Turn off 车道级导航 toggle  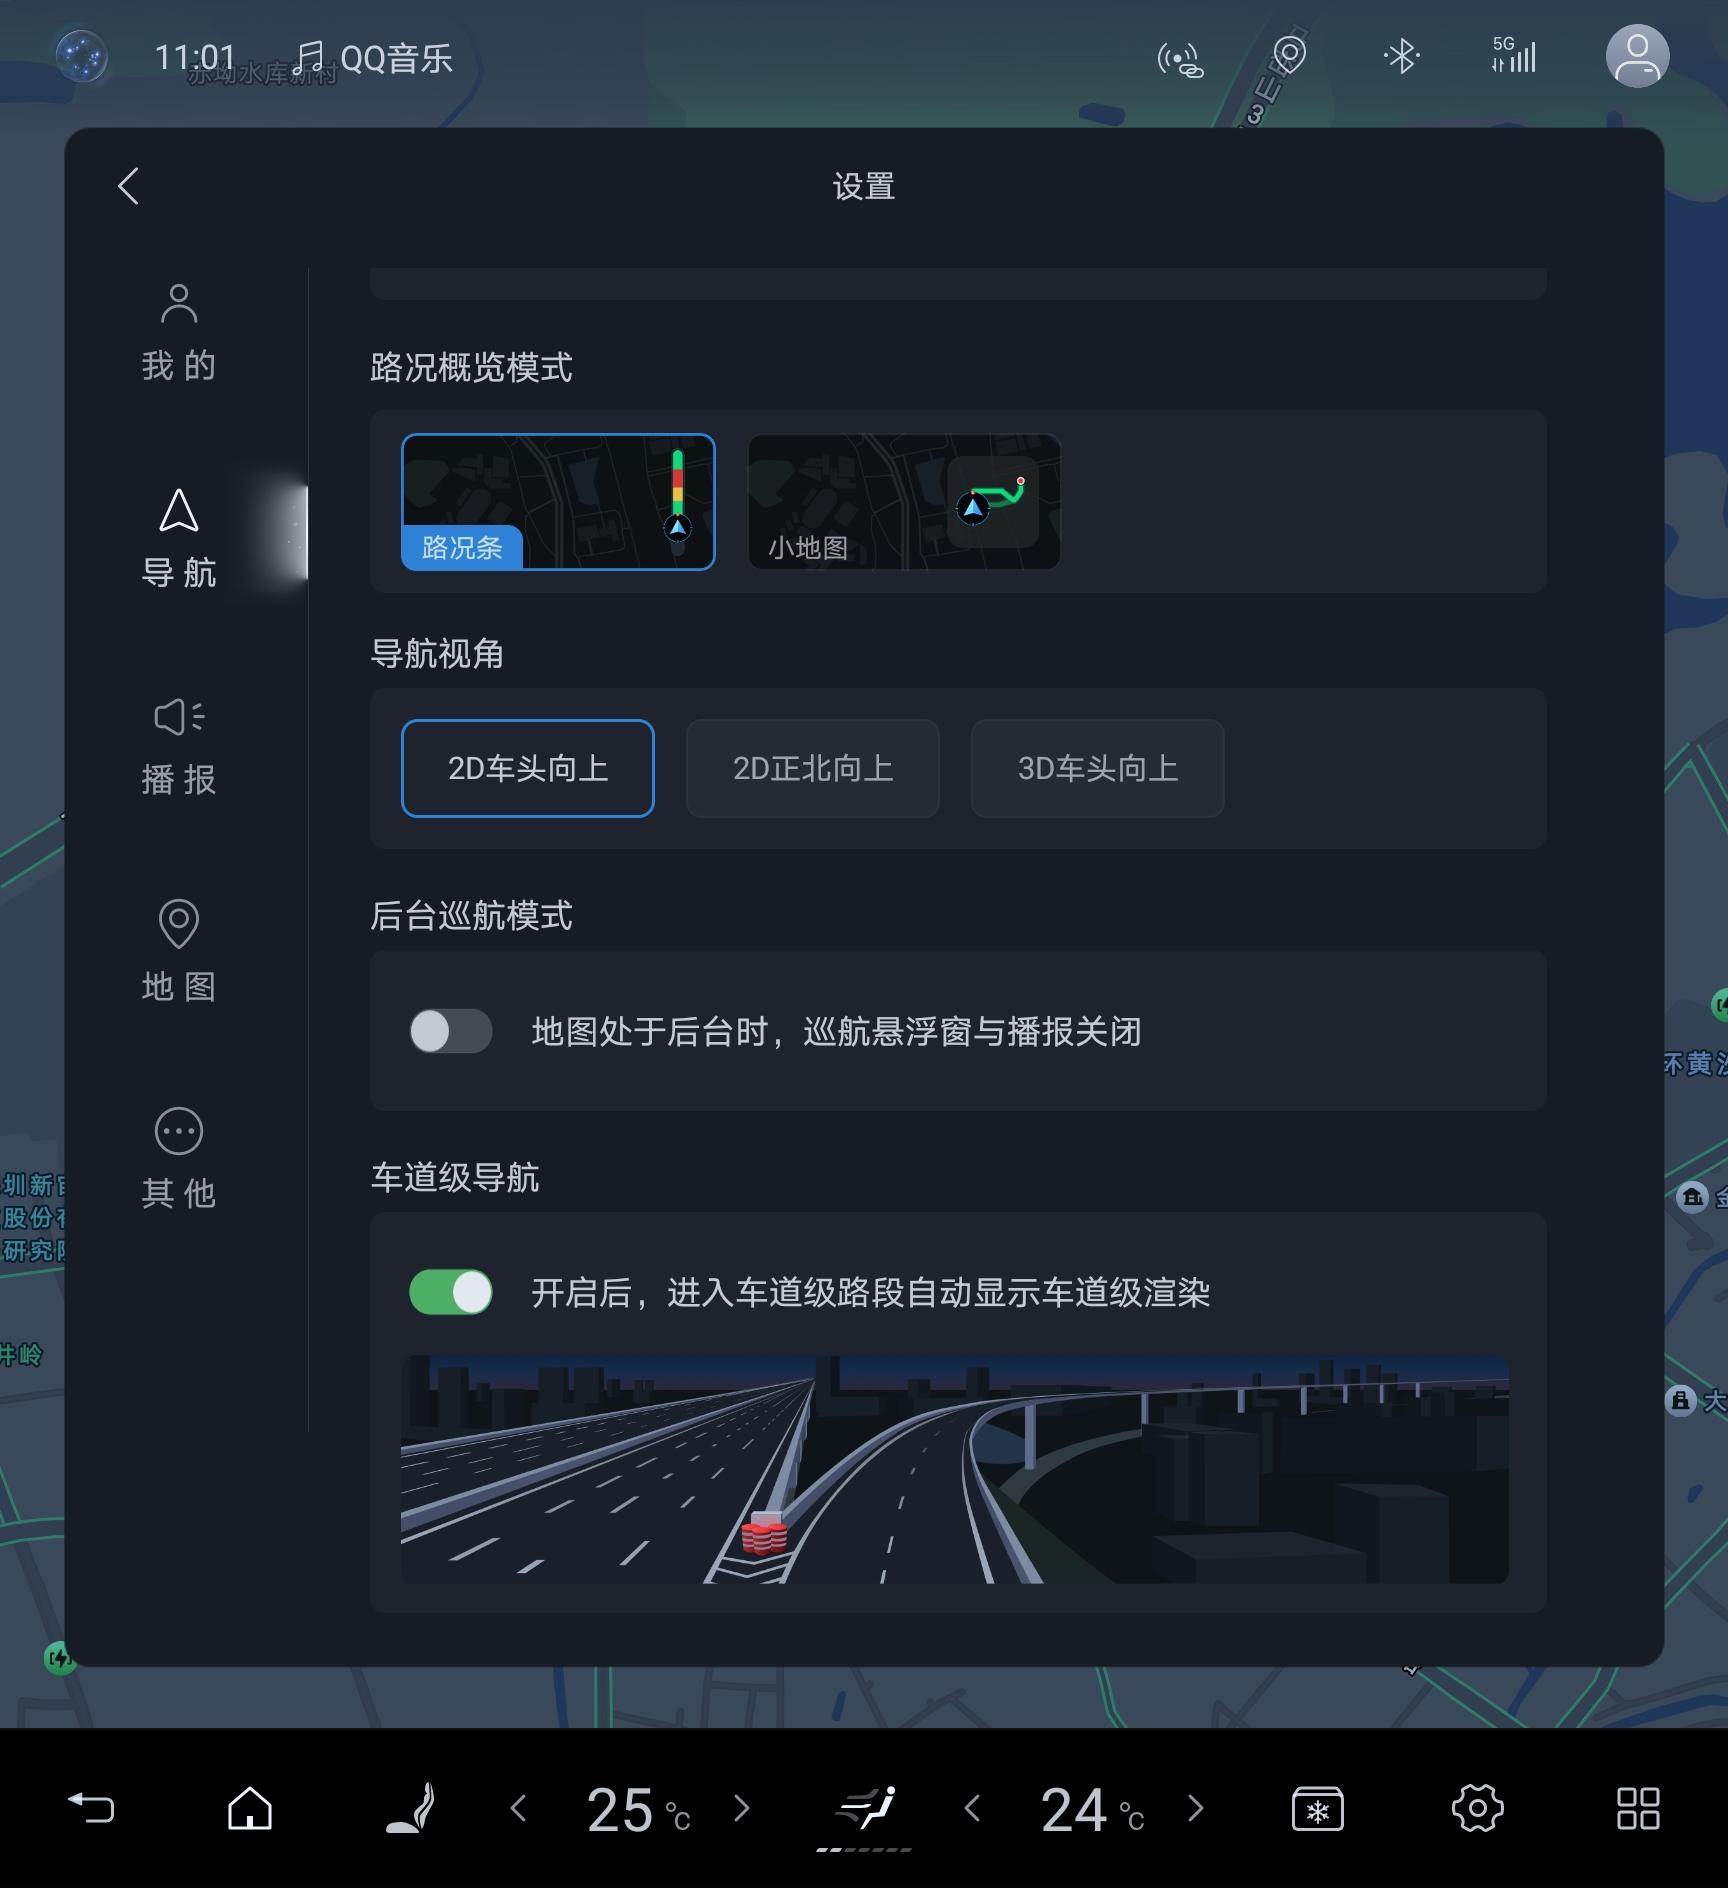click(x=451, y=1292)
